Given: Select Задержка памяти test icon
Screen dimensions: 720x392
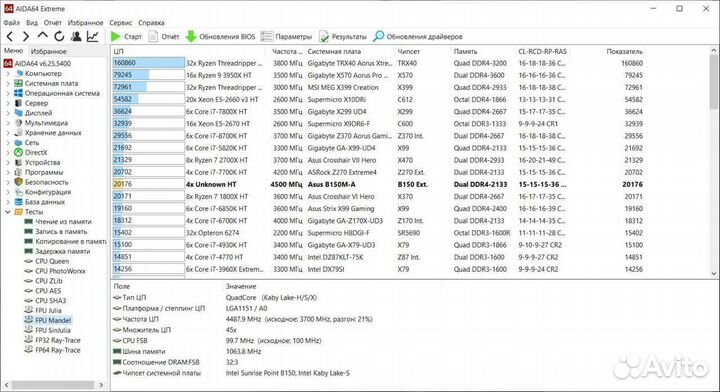Looking at the screenshot, I should pyautogui.click(x=28, y=251).
